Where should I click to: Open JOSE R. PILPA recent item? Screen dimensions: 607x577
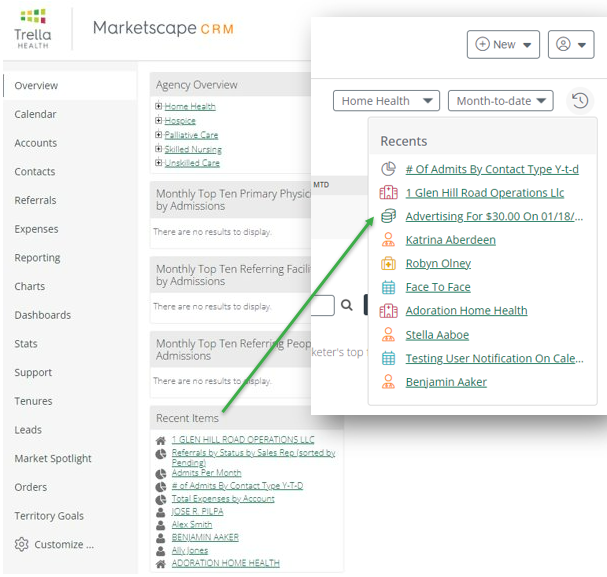[x=197, y=512]
